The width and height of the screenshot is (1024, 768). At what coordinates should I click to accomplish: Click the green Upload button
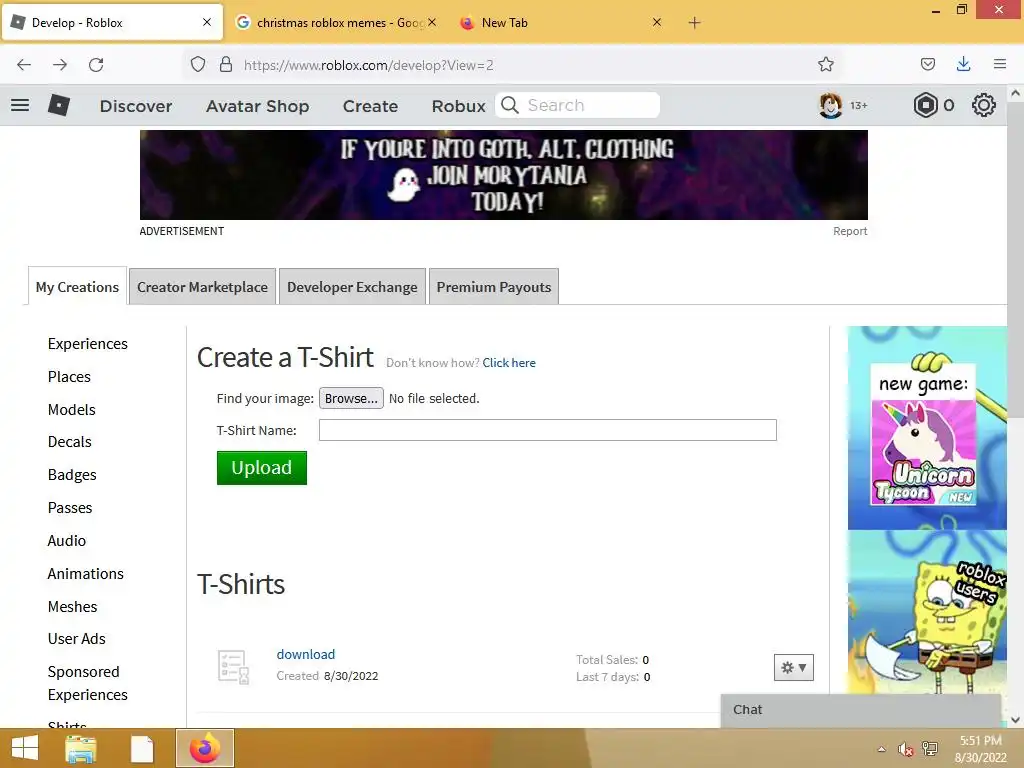tap(262, 468)
